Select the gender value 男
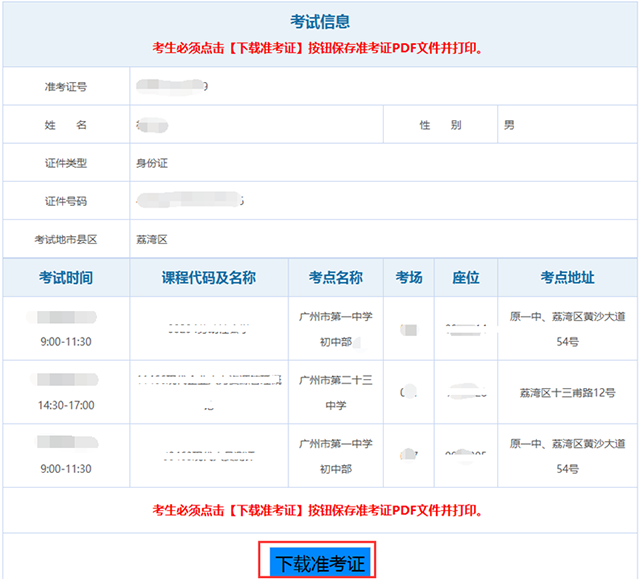640x584 pixels. [x=509, y=125]
